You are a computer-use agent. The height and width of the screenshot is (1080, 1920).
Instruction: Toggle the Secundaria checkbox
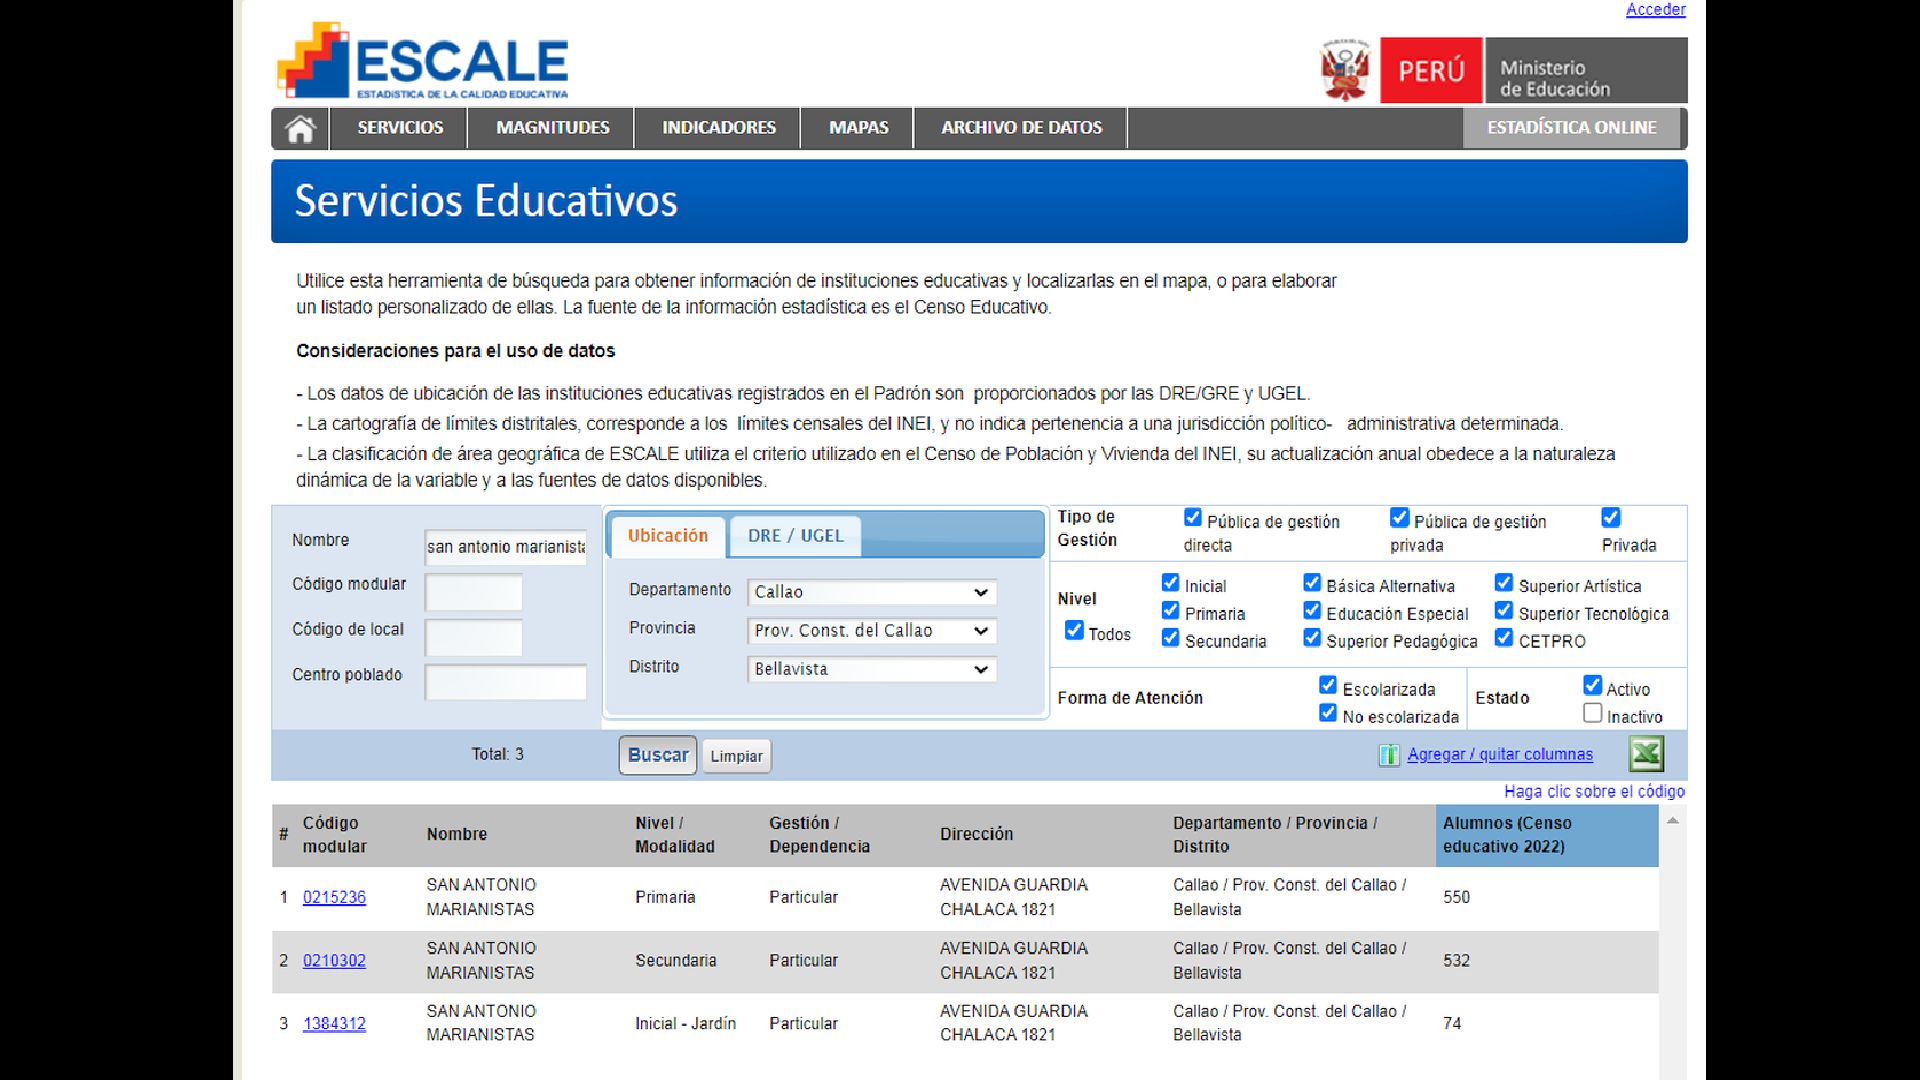point(1170,638)
